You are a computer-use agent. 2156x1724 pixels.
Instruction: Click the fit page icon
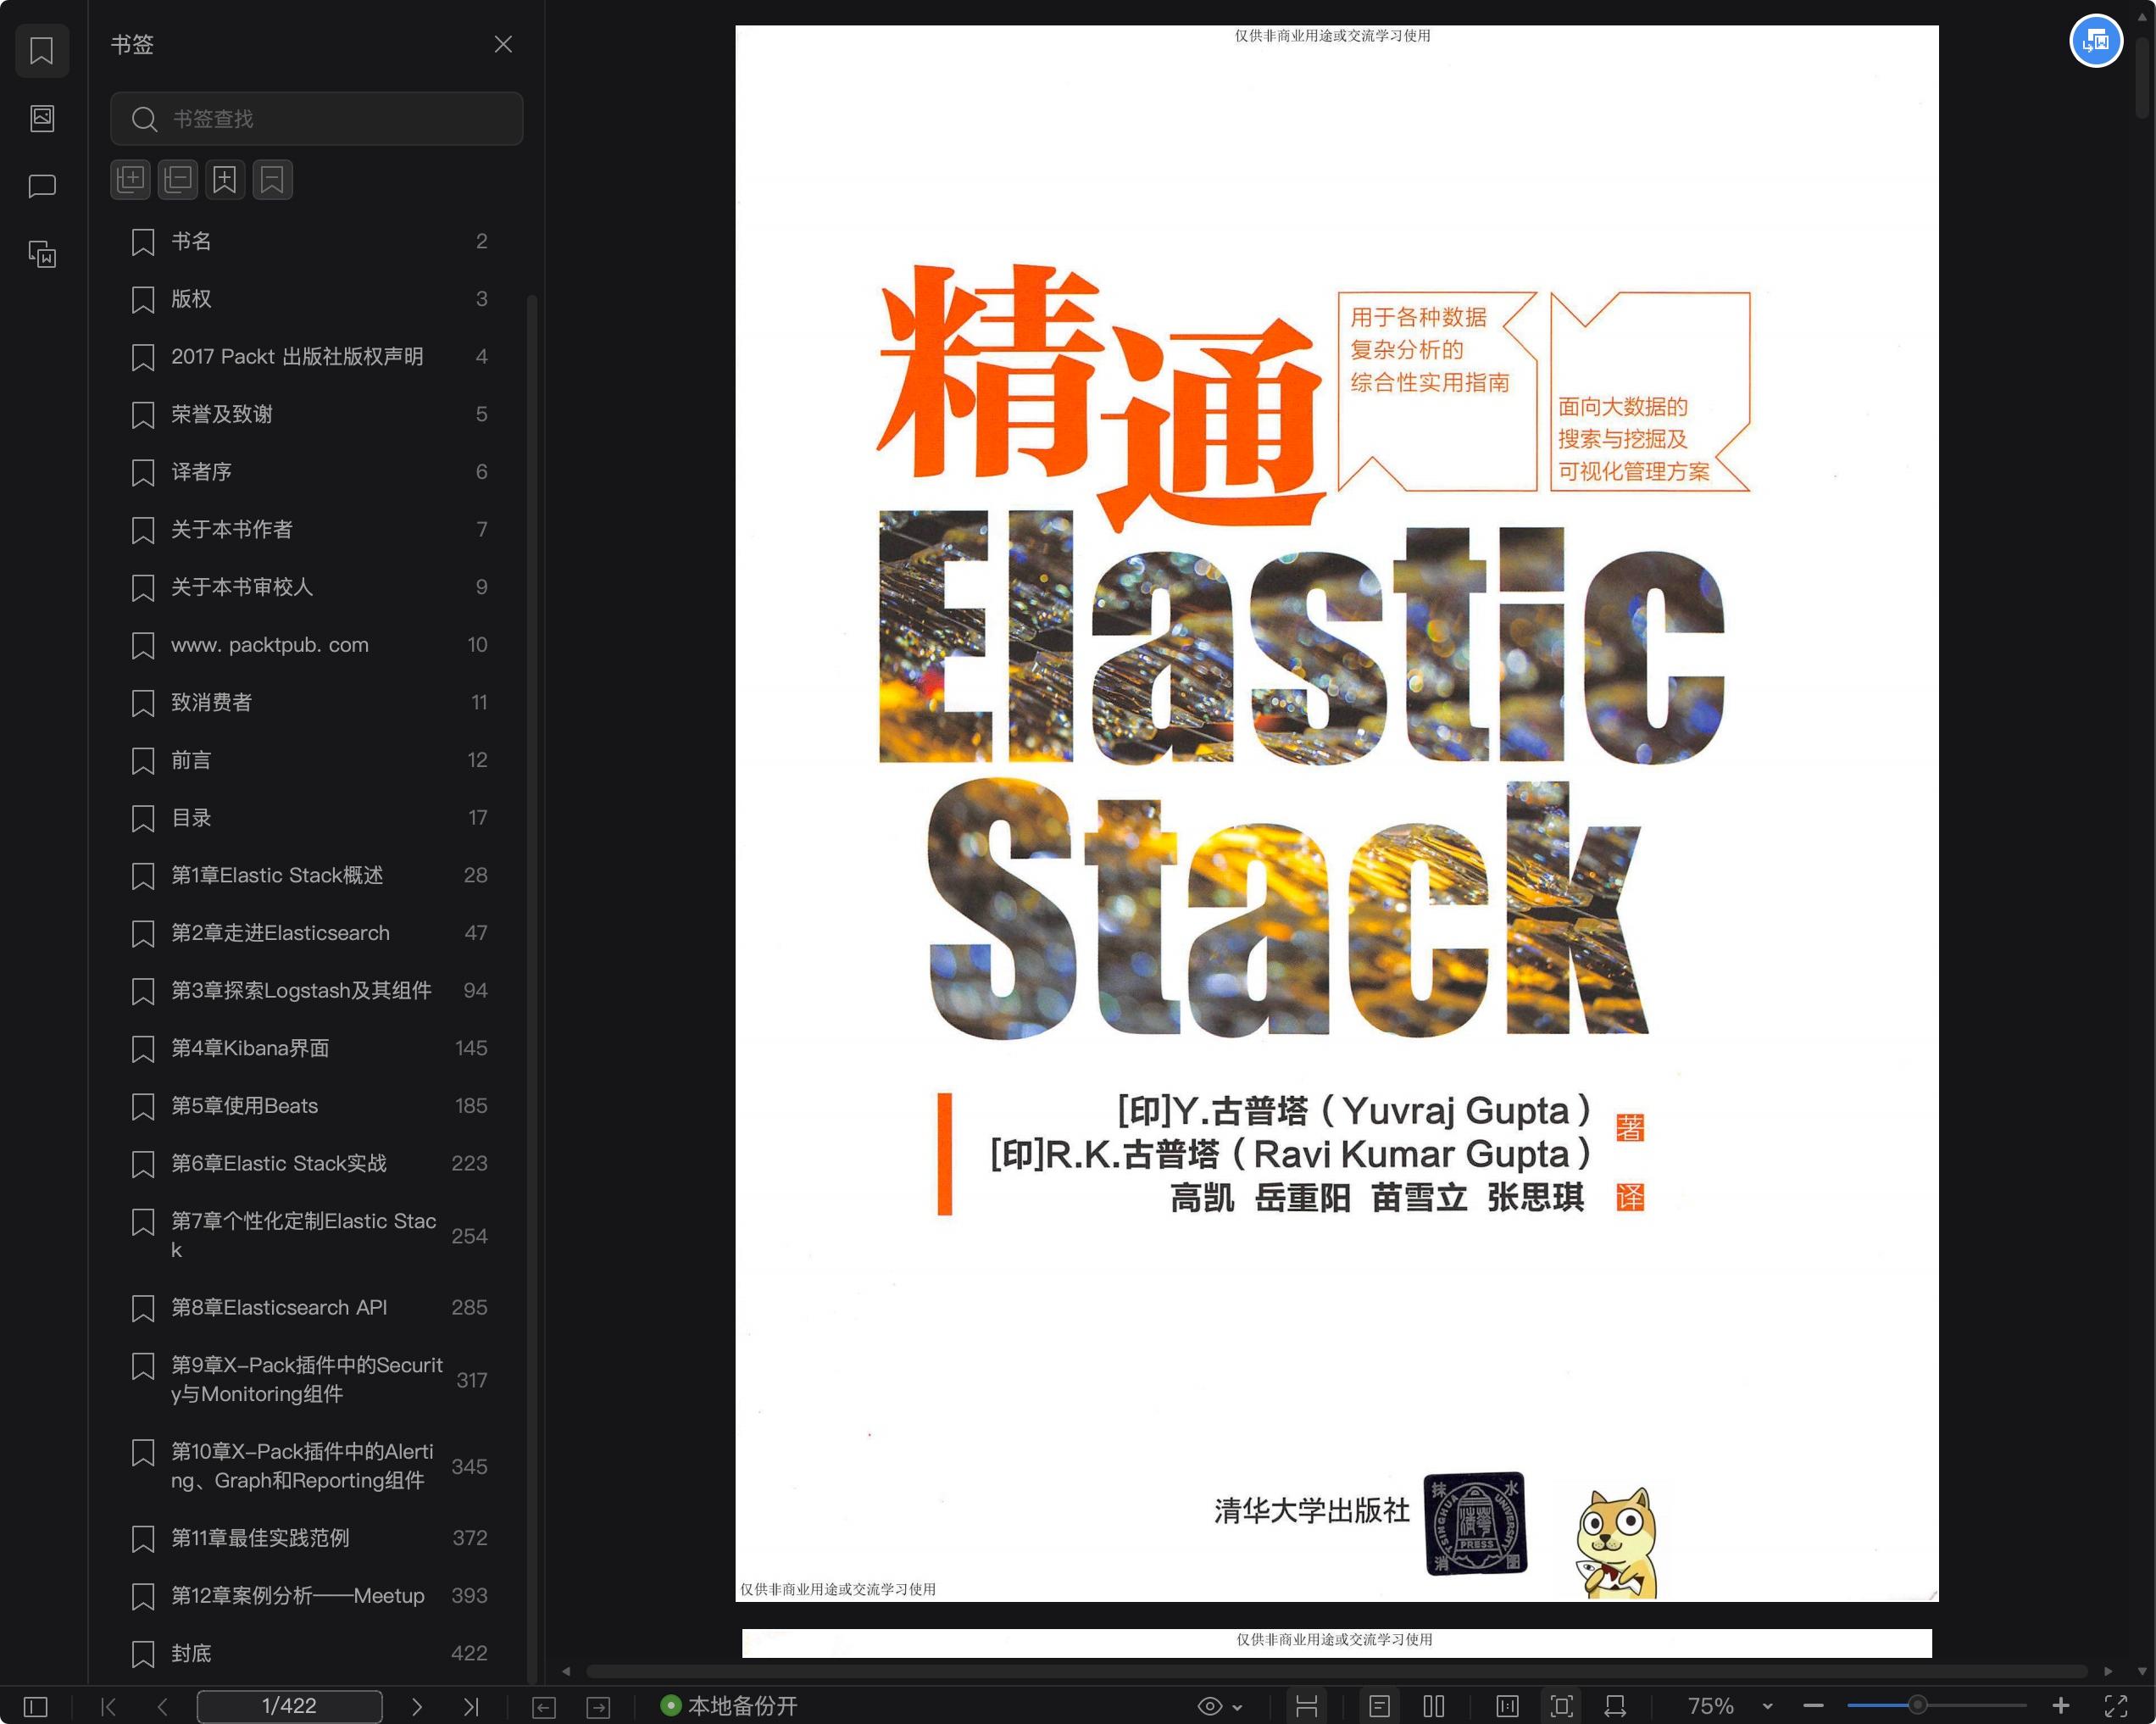1561,1706
